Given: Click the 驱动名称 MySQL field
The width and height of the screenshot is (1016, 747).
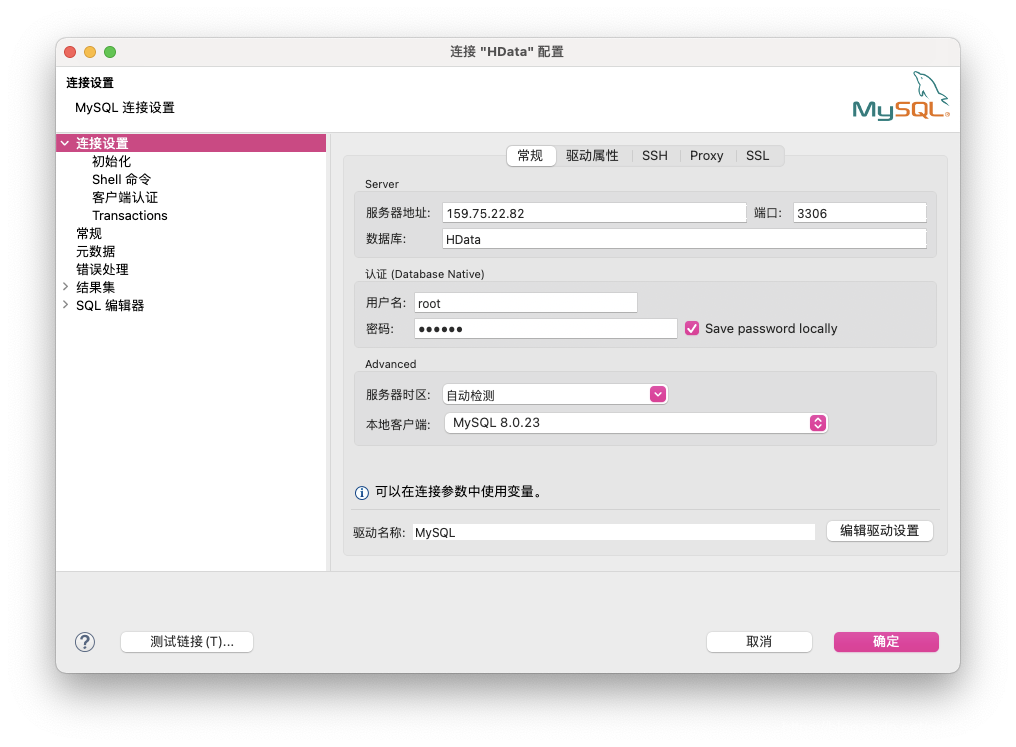Looking at the screenshot, I should pos(614,533).
